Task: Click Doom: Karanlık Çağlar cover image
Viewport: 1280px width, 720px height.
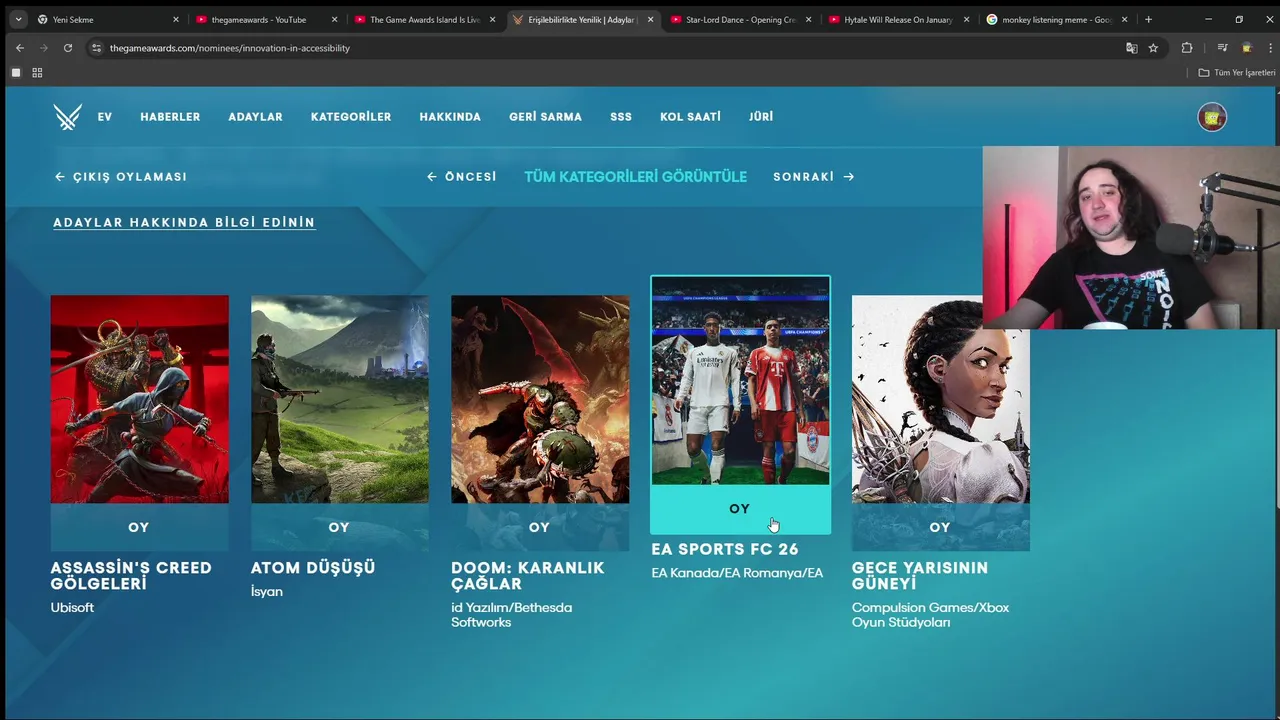Action: [540, 399]
